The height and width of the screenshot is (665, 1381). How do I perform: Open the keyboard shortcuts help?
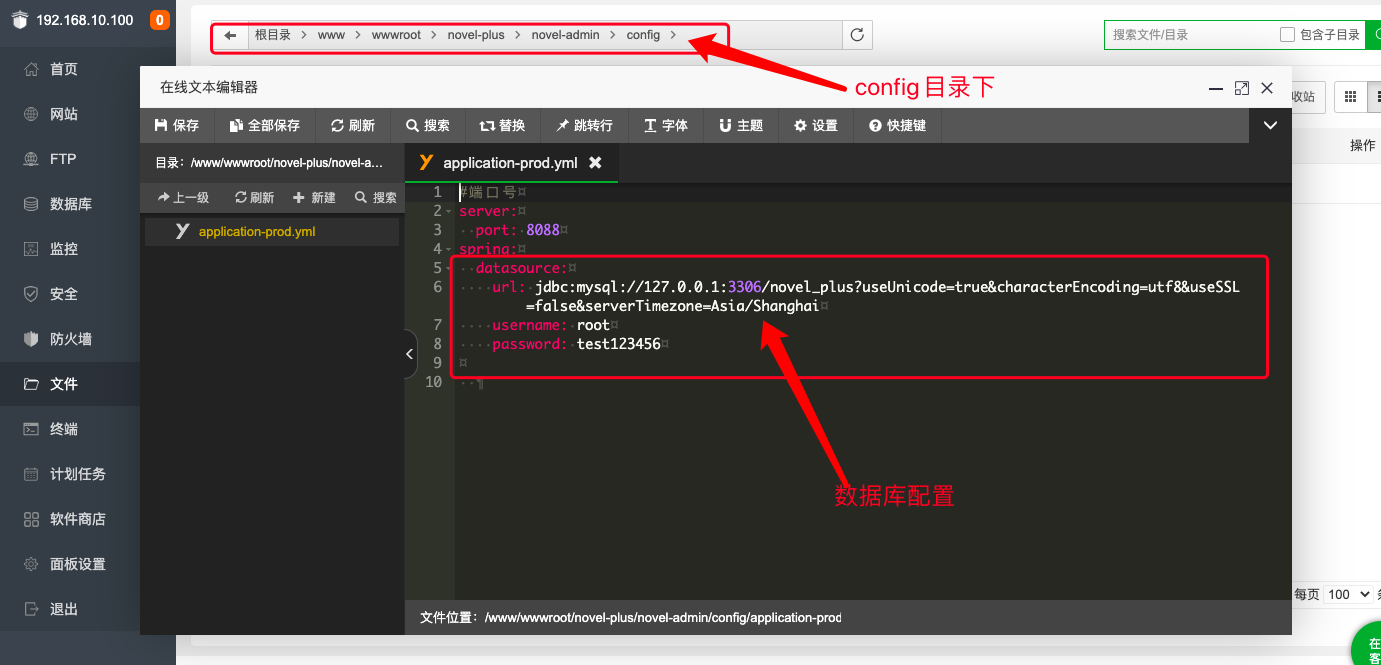coord(898,125)
